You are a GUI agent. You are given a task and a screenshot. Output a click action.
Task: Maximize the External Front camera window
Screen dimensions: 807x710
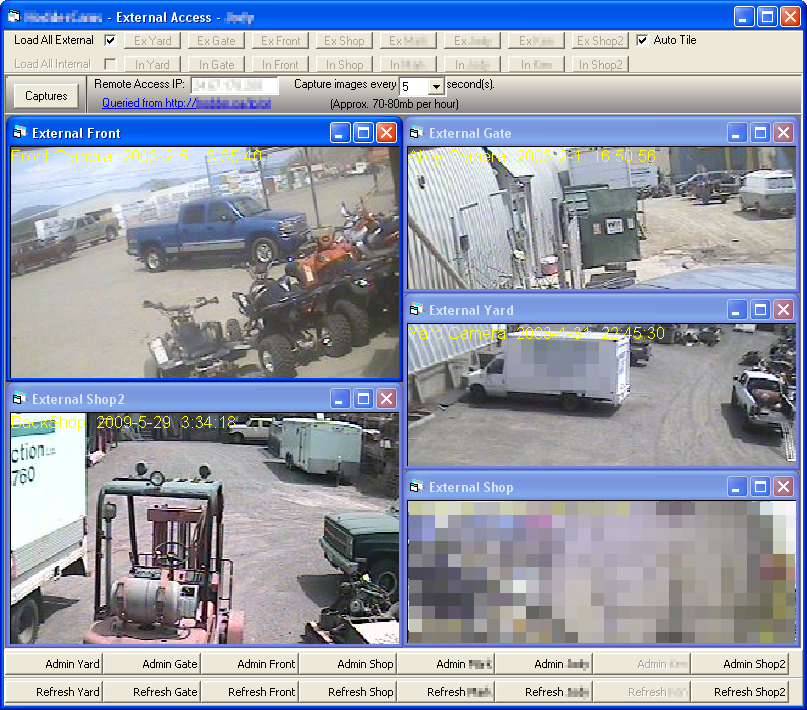coord(363,133)
